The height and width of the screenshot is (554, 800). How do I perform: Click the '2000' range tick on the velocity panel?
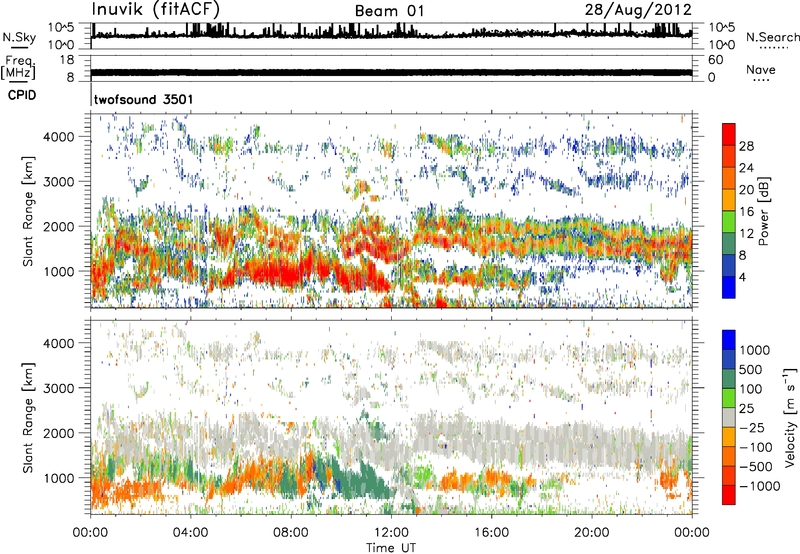click(59, 433)
